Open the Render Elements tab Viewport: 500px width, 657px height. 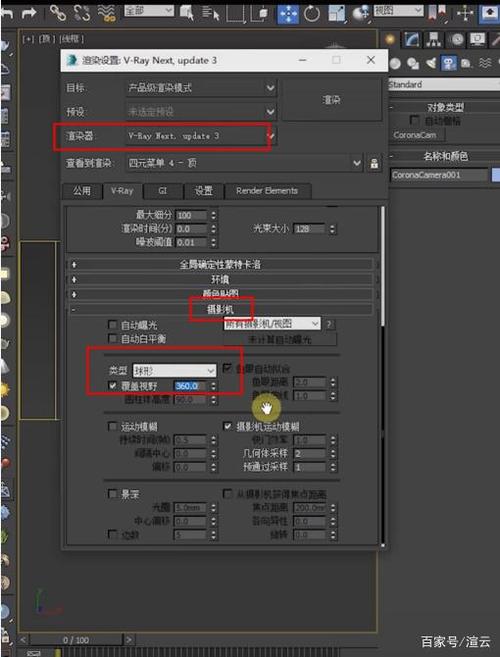267,191
